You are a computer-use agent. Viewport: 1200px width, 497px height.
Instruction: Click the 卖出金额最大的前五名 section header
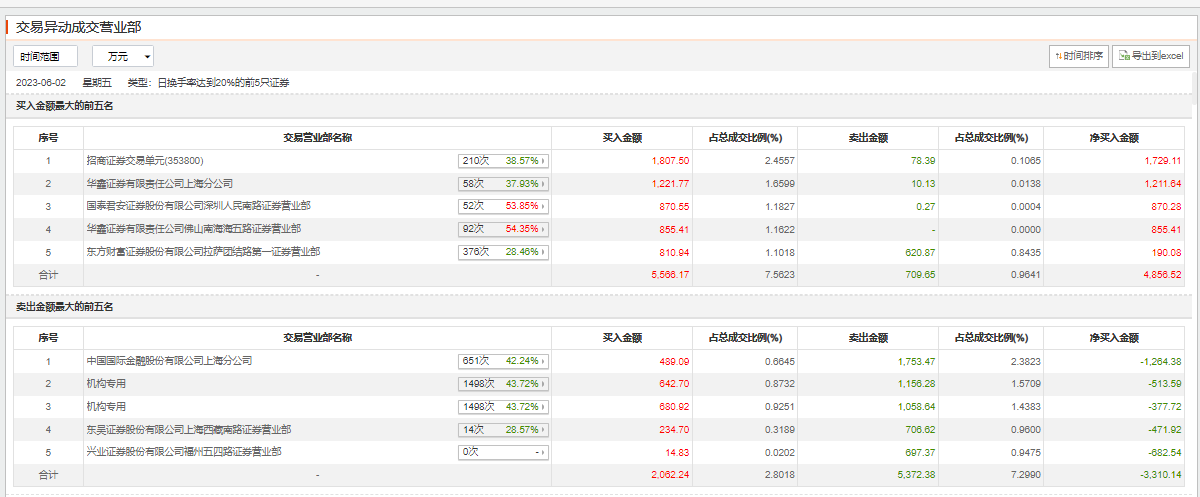tap(65, 307)
